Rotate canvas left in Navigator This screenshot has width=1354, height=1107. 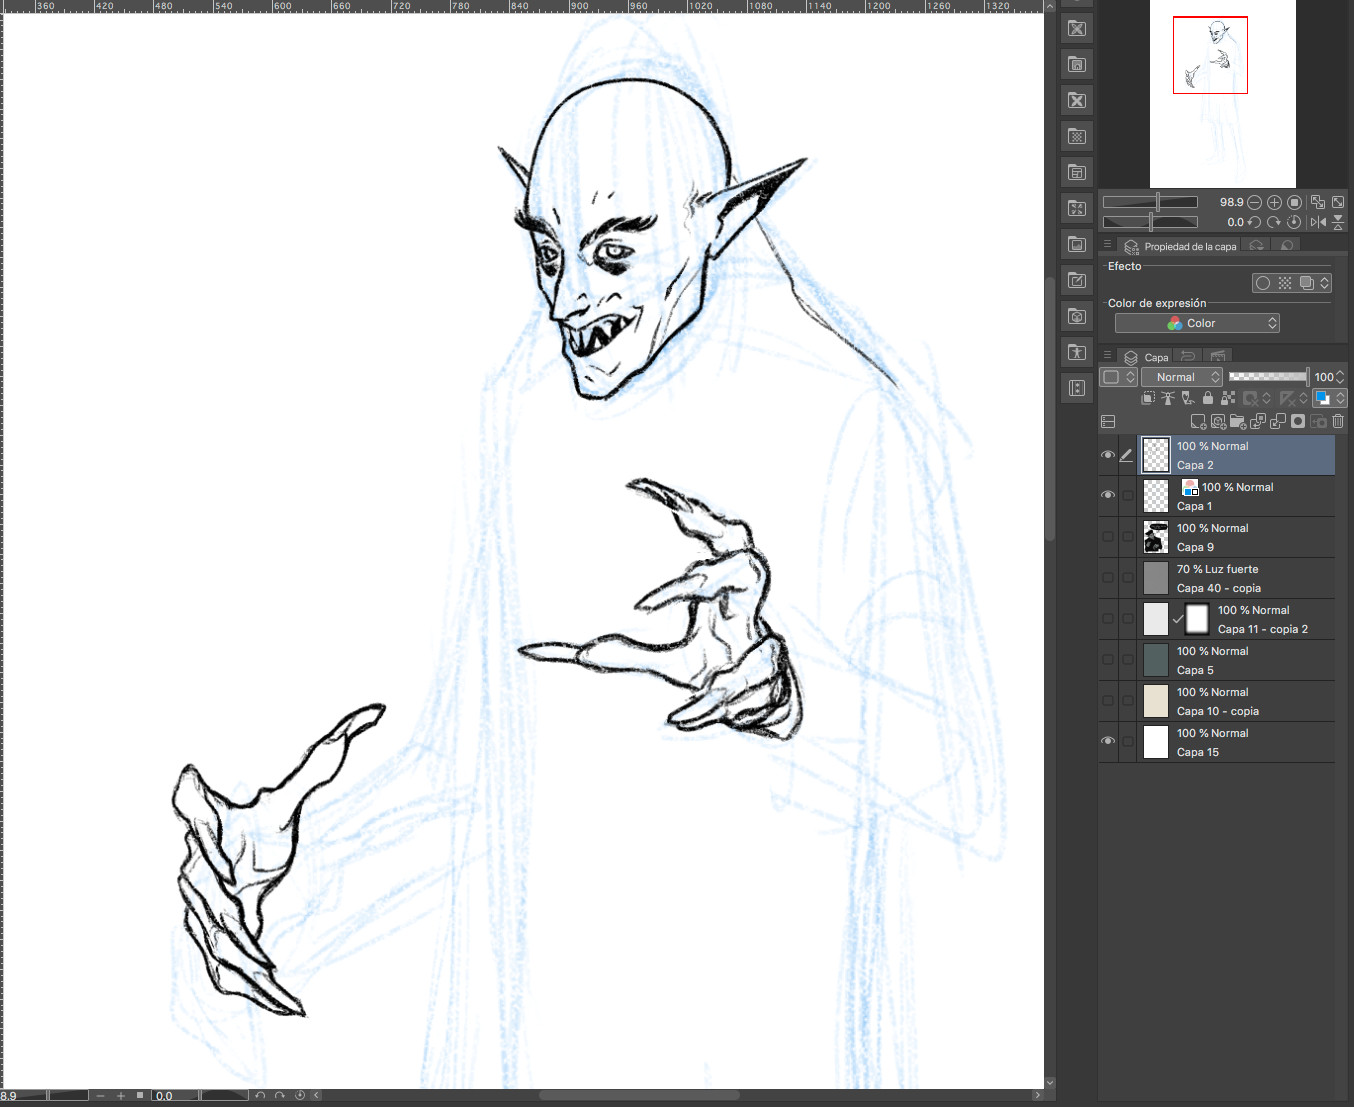pos(1254,222)
